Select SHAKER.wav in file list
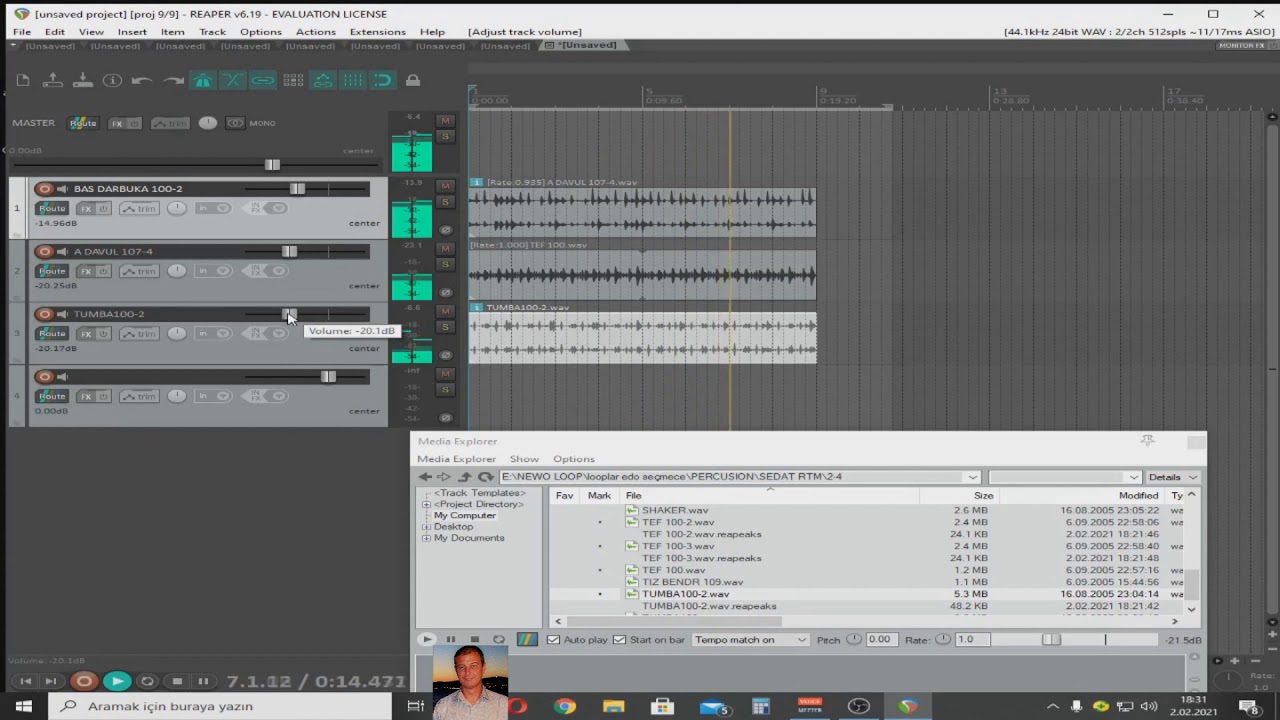The height and width of the screenshot is (720, 1280). [675, 510]
